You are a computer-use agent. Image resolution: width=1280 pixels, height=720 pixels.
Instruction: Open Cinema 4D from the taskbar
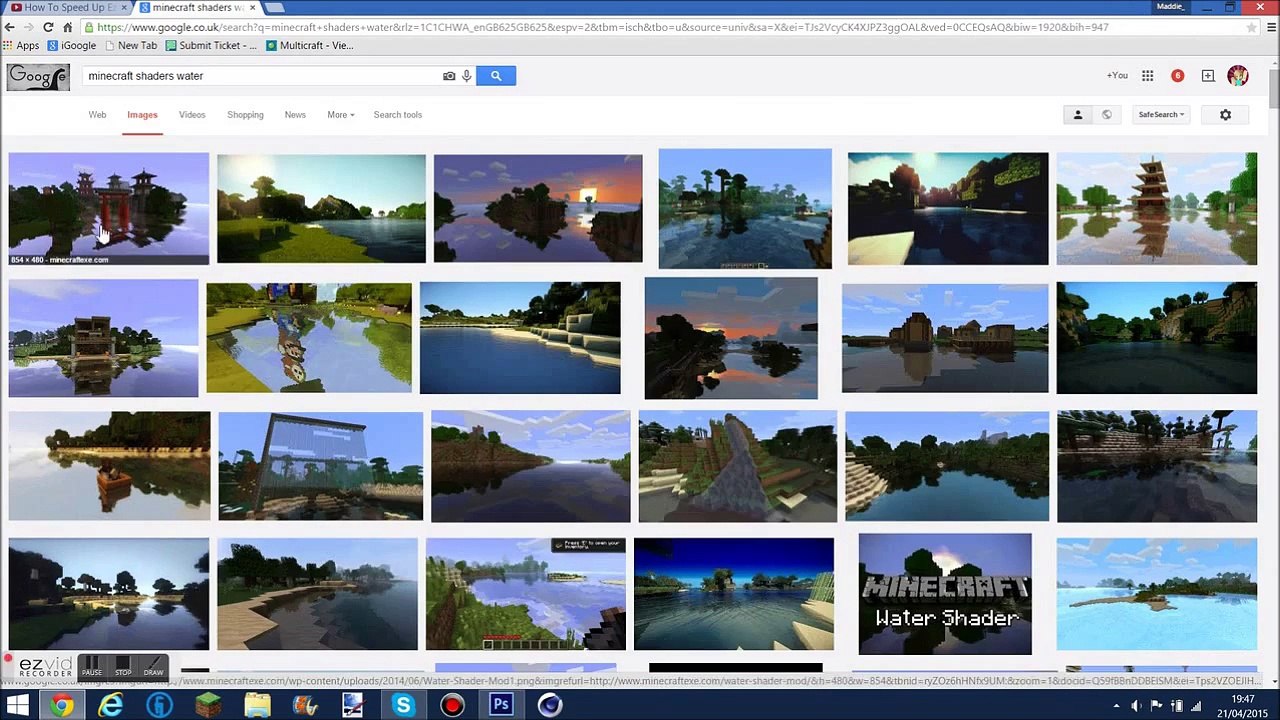(x=550, y=706)
